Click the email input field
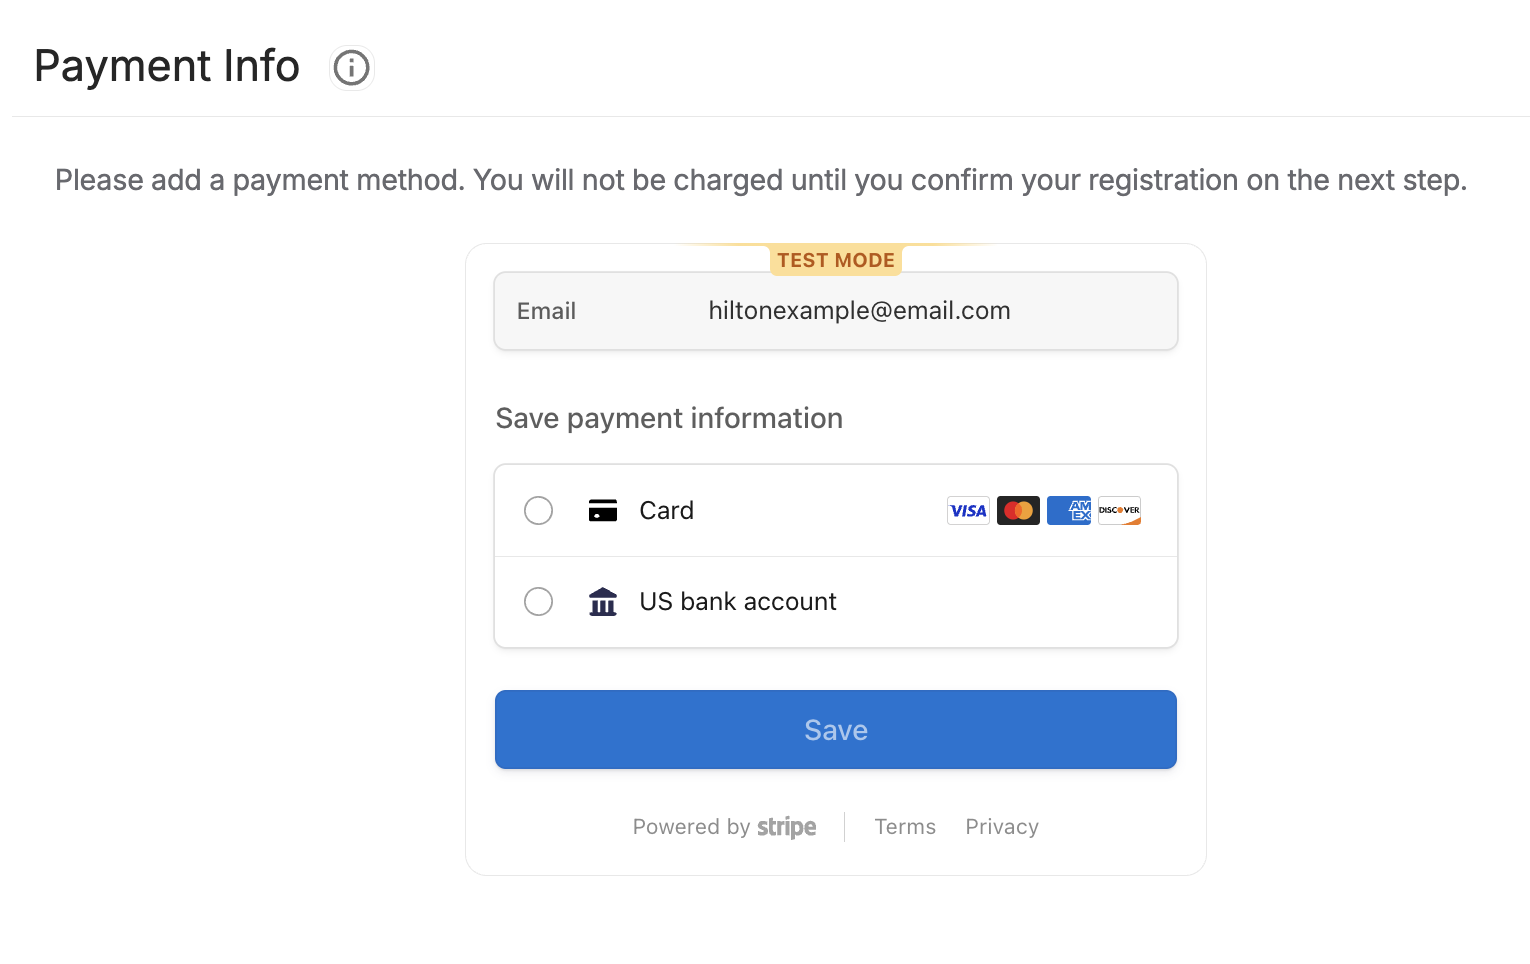 836,311
